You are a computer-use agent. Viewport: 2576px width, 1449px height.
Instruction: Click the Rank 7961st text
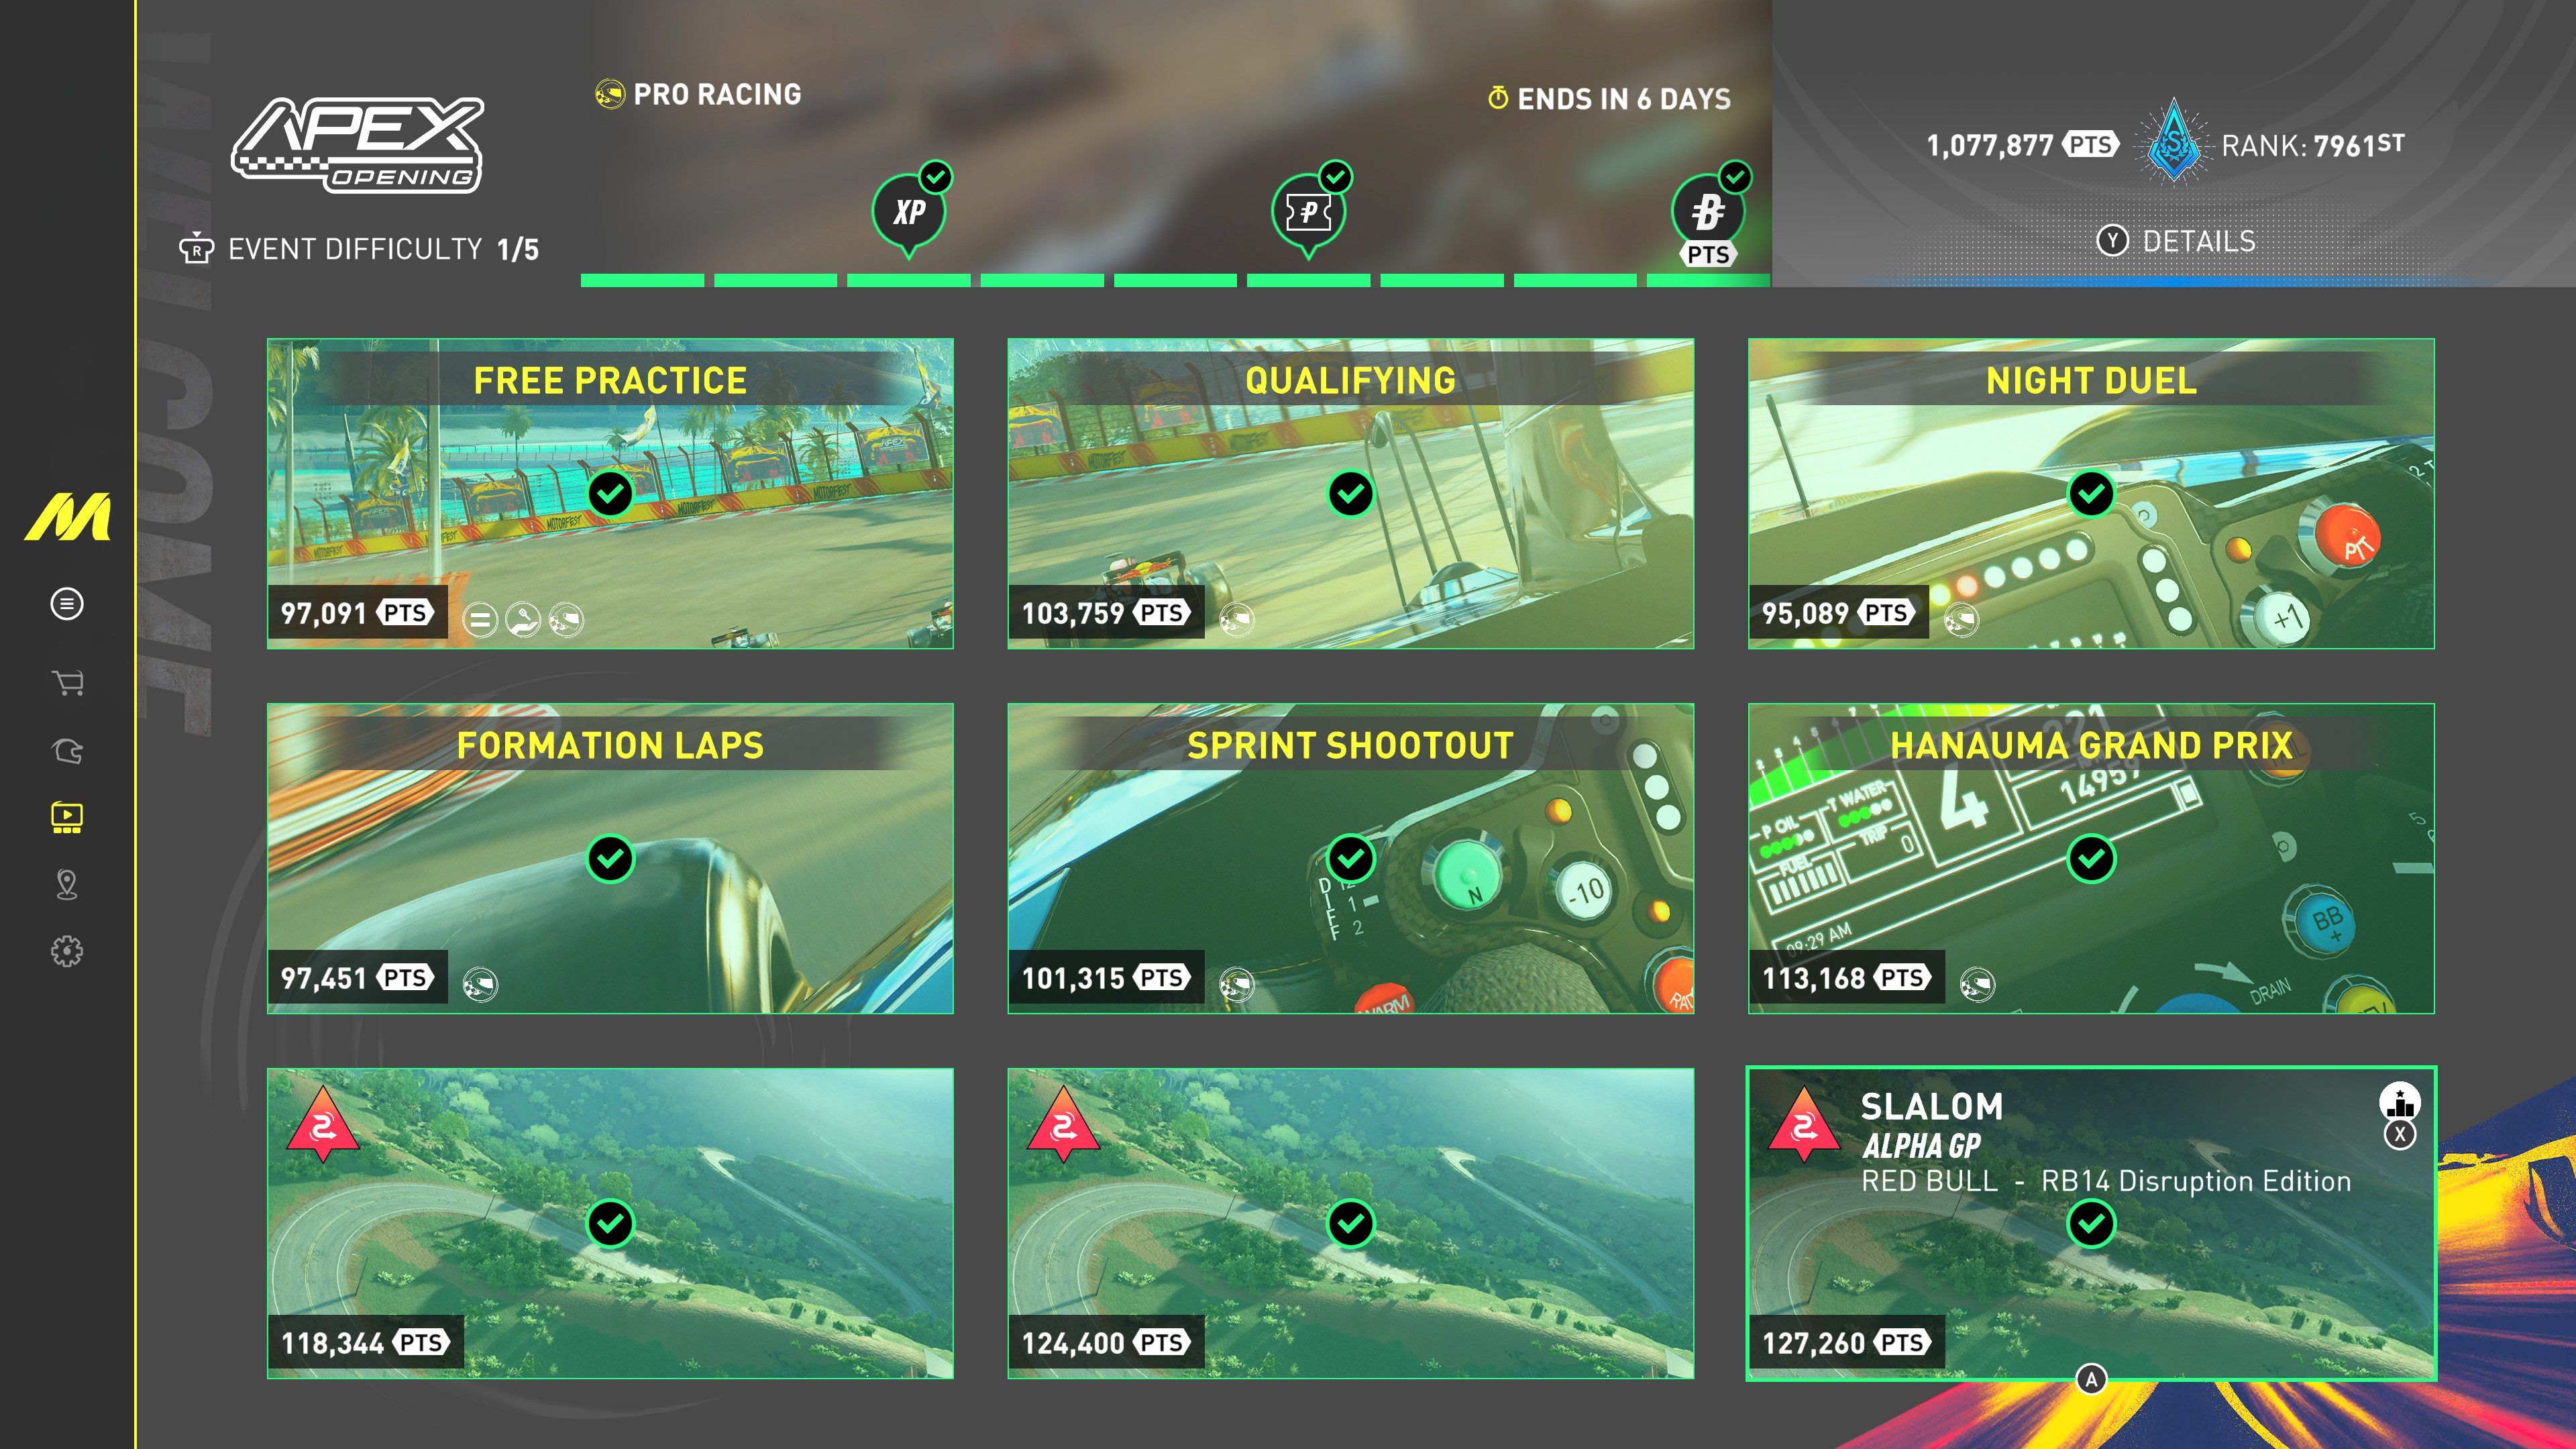coord(2313,146)
